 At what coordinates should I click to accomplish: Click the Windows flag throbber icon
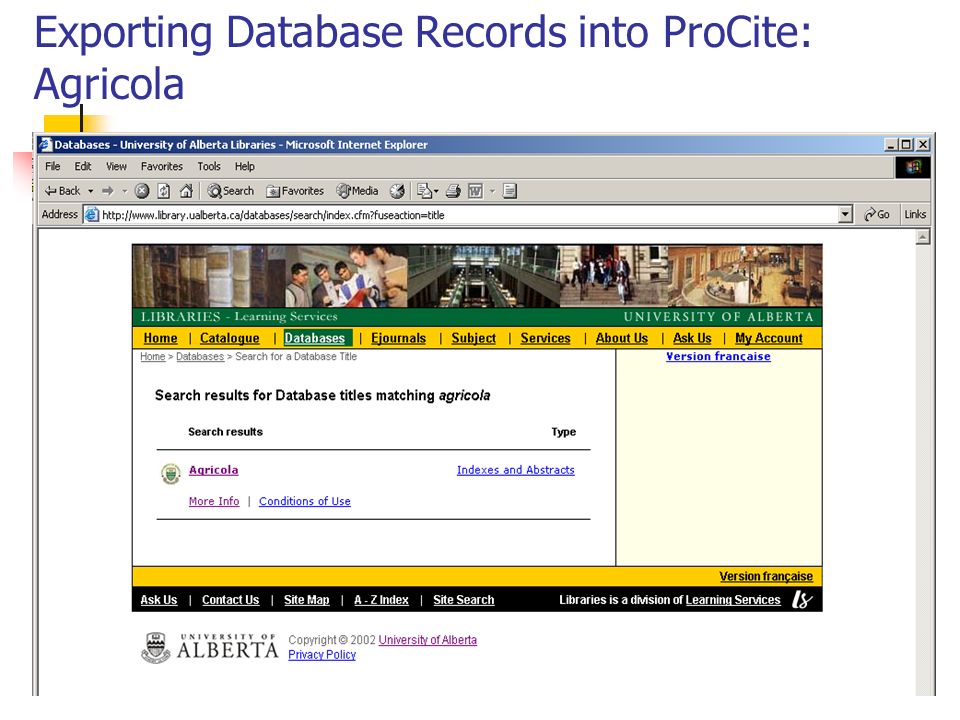coord(913,167)
